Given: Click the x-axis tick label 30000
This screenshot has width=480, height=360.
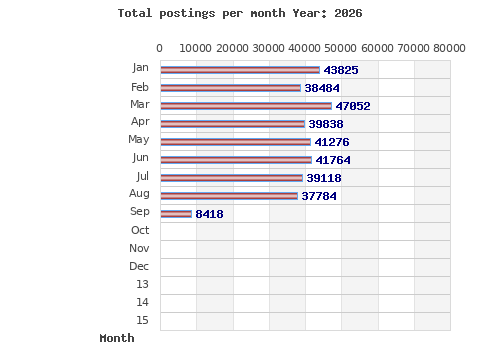Looking at the screenshot, I should click(268, 48).
